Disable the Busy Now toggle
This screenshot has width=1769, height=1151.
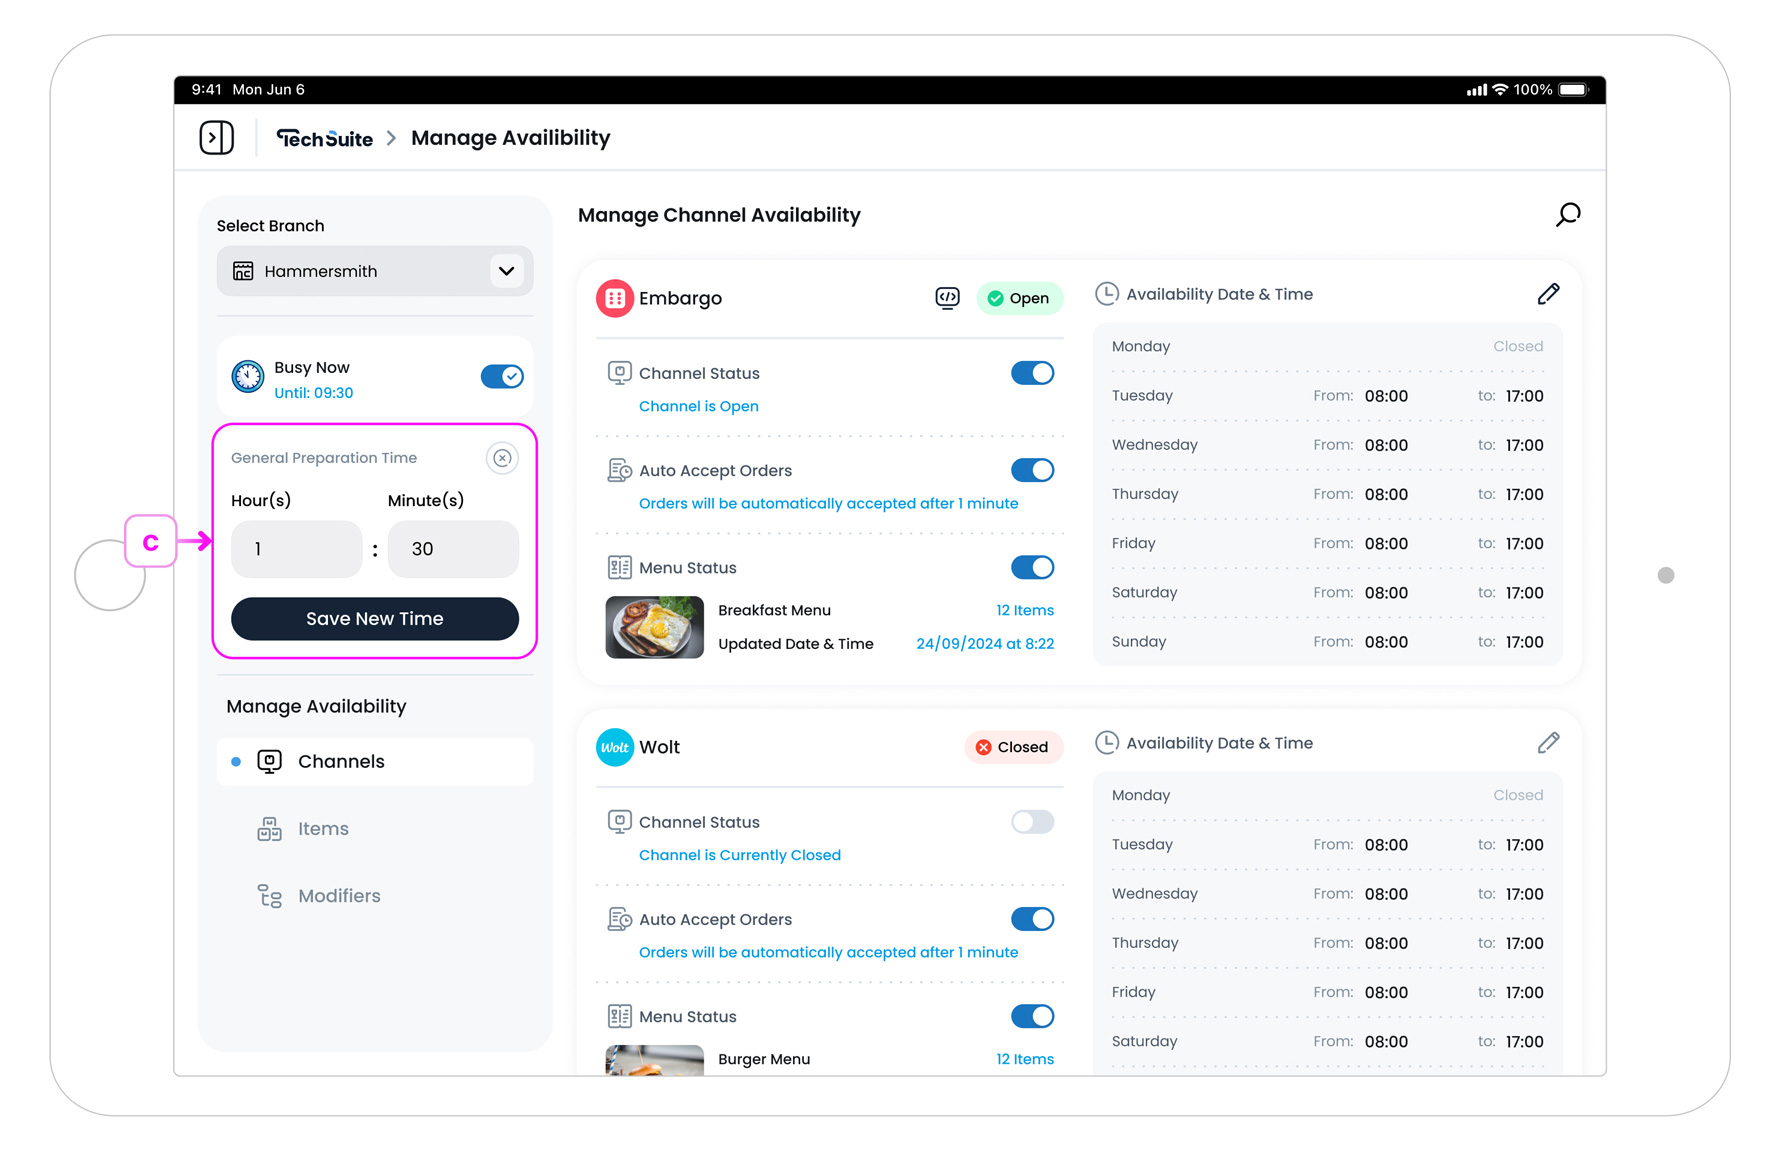coord(502,377)
